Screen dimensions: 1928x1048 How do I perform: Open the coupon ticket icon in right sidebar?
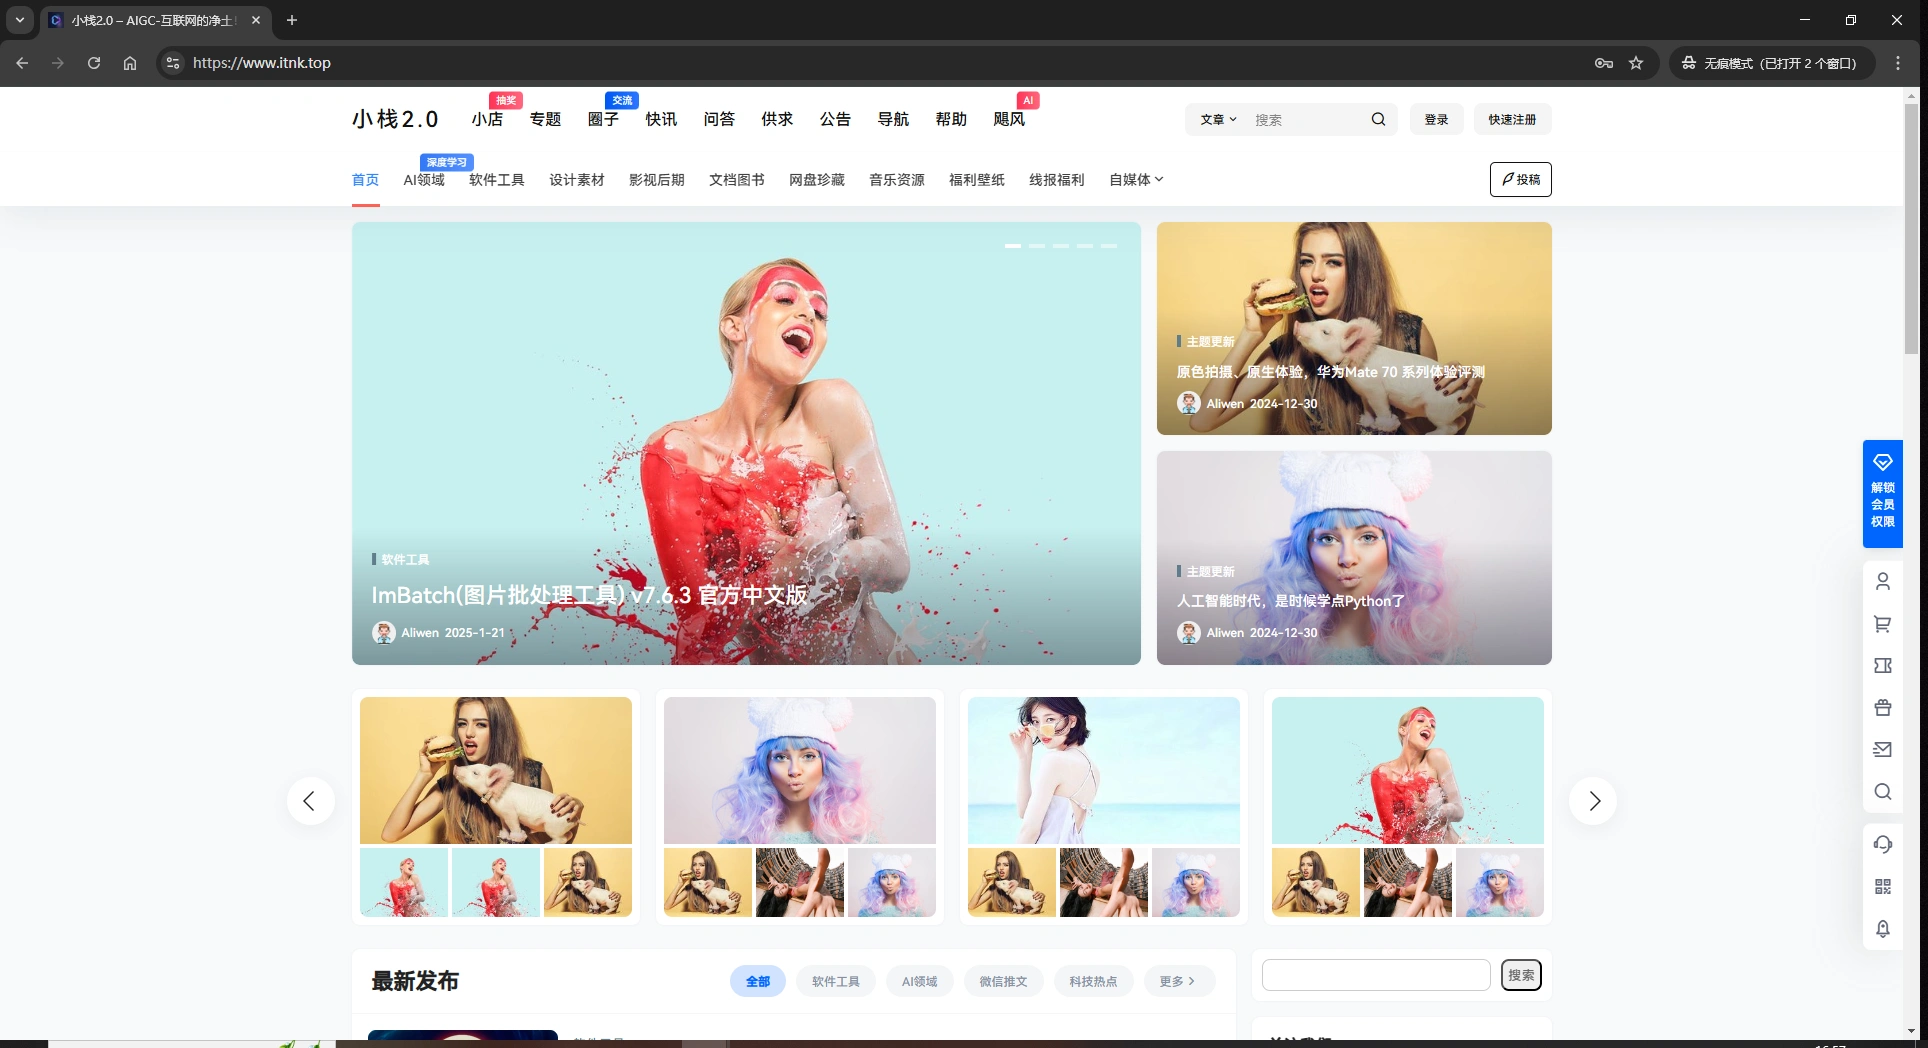(x=1882, y=665)
